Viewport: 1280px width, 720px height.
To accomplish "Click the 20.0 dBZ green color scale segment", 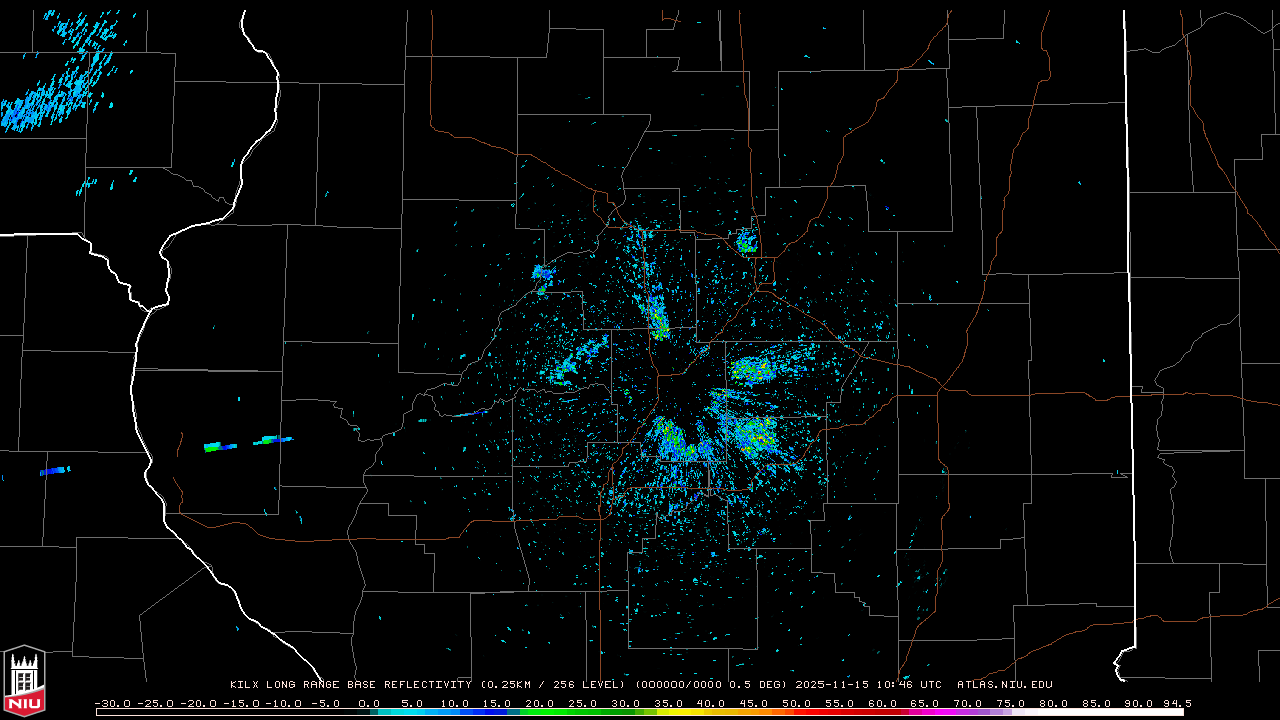I will [540, 712].
